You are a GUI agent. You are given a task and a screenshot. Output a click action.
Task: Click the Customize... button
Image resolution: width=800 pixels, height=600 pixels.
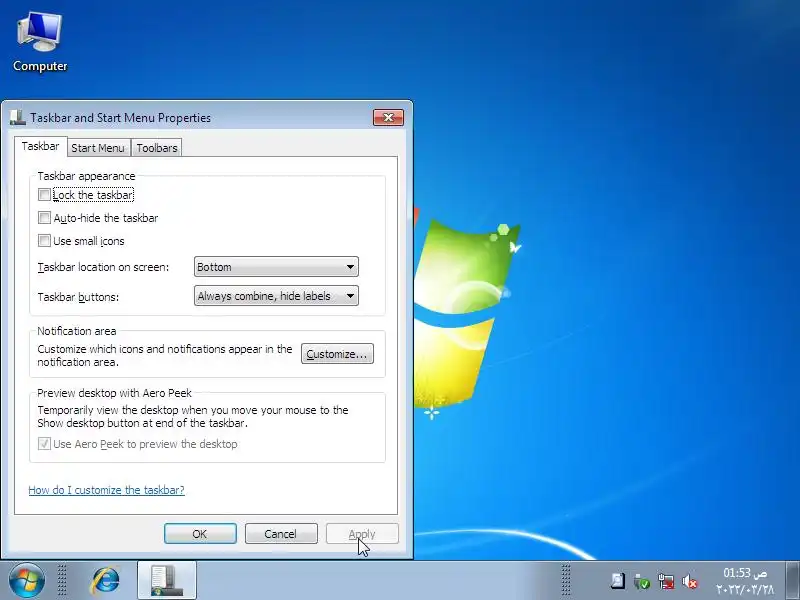[x=337, y=354]
